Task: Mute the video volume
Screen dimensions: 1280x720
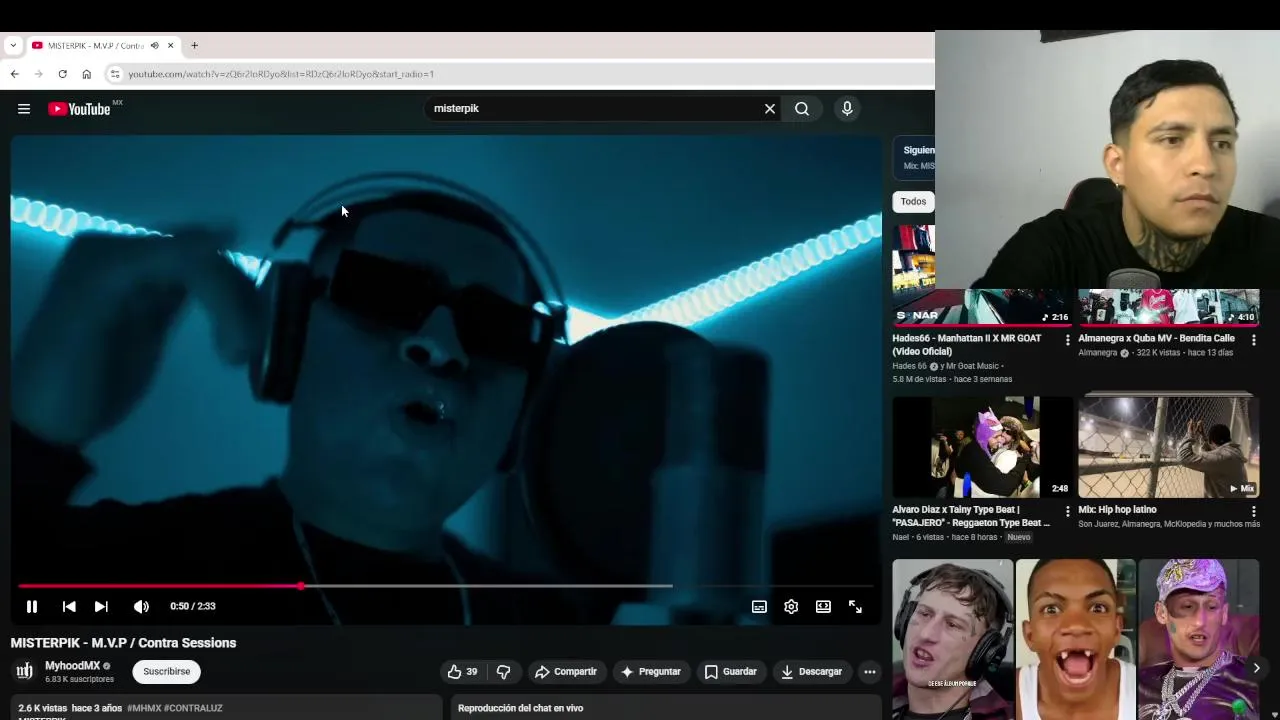Action: click(x=141, y=606)
